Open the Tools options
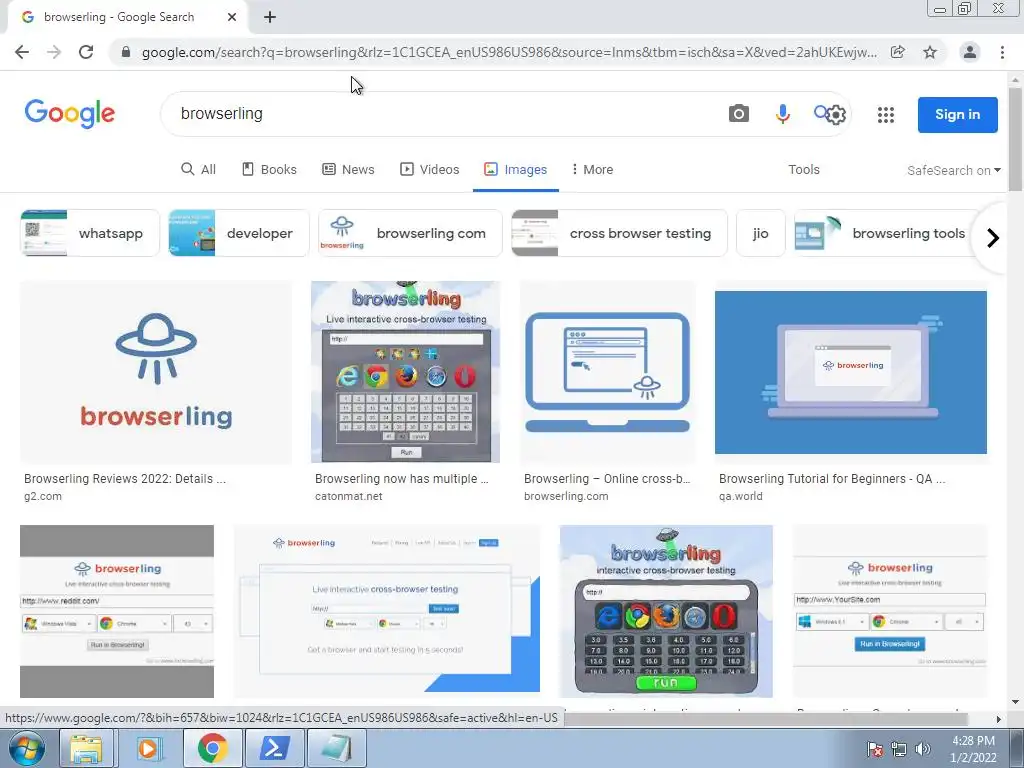This screenshot has height=768, width=1024. 803,170
